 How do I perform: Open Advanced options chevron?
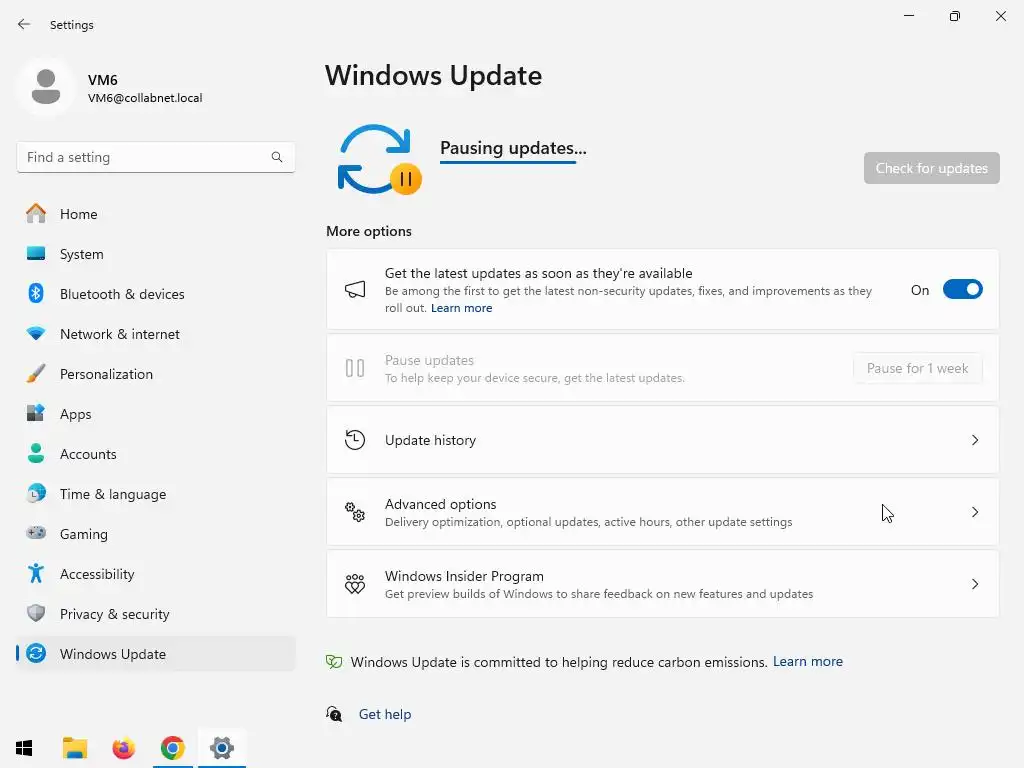pyautogui.click(x=974, y=512)
